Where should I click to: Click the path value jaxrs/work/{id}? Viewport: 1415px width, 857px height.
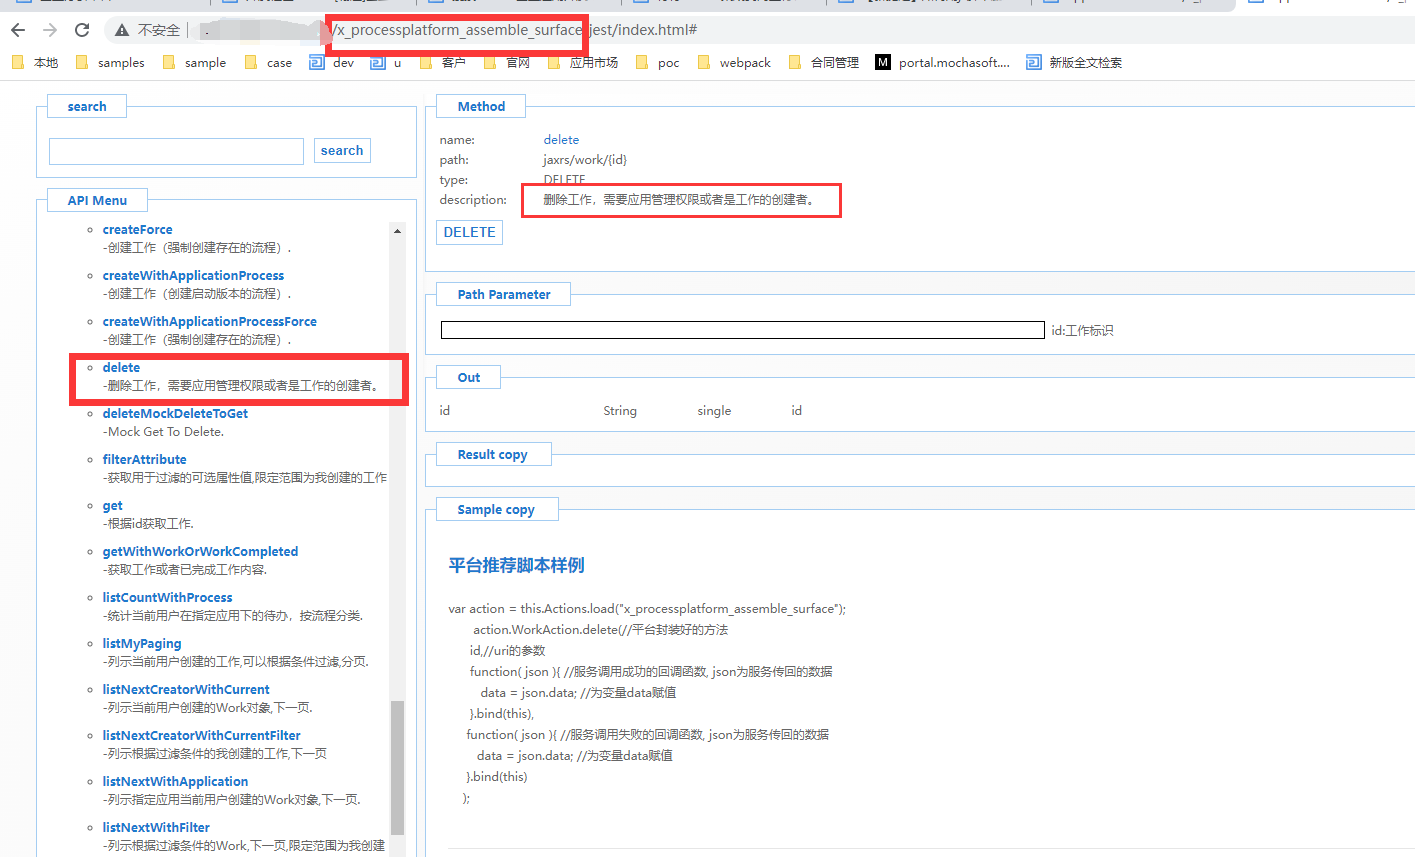pos(585,159)
